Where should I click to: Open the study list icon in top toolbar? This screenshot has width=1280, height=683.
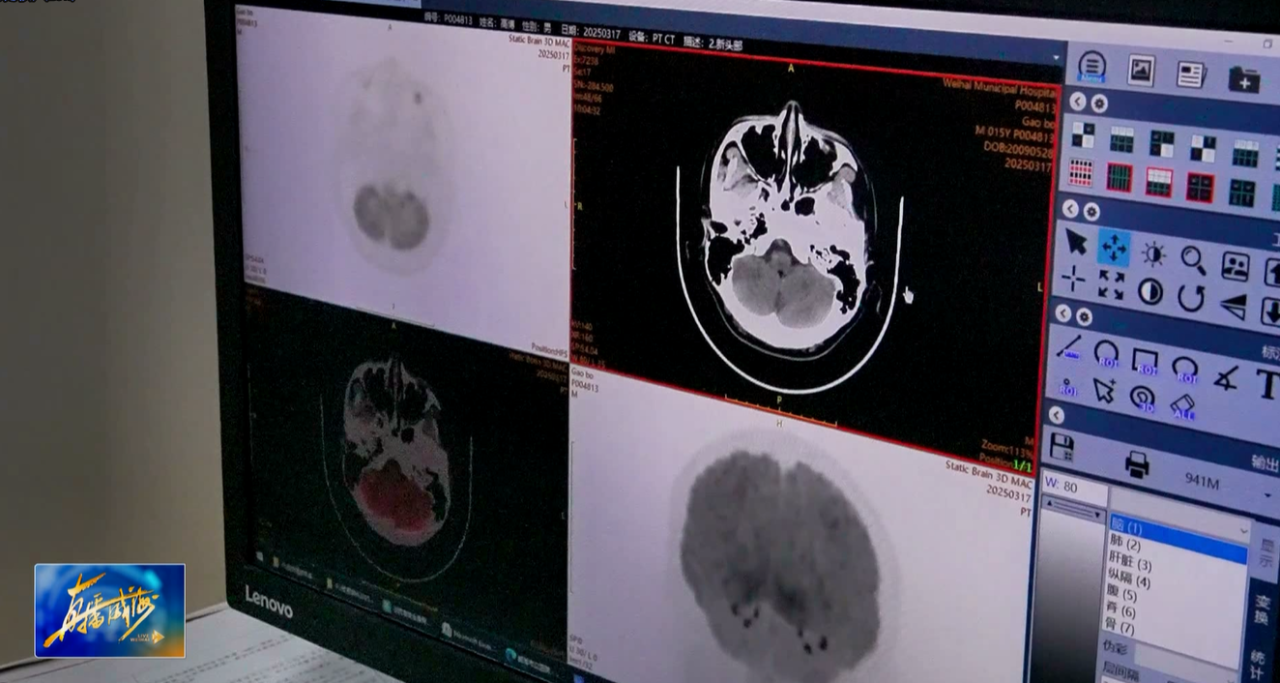(1092, 67)
